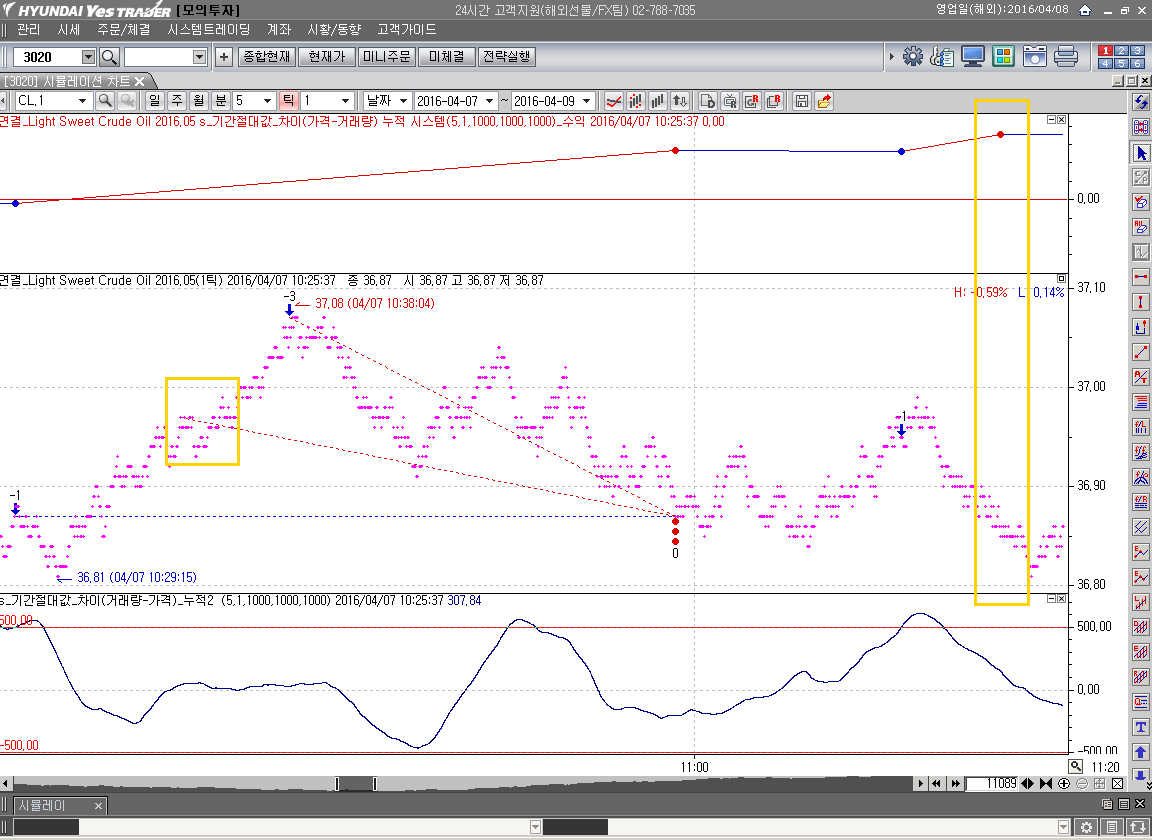Click the 전략실행 button

click(x=506, y=57)
